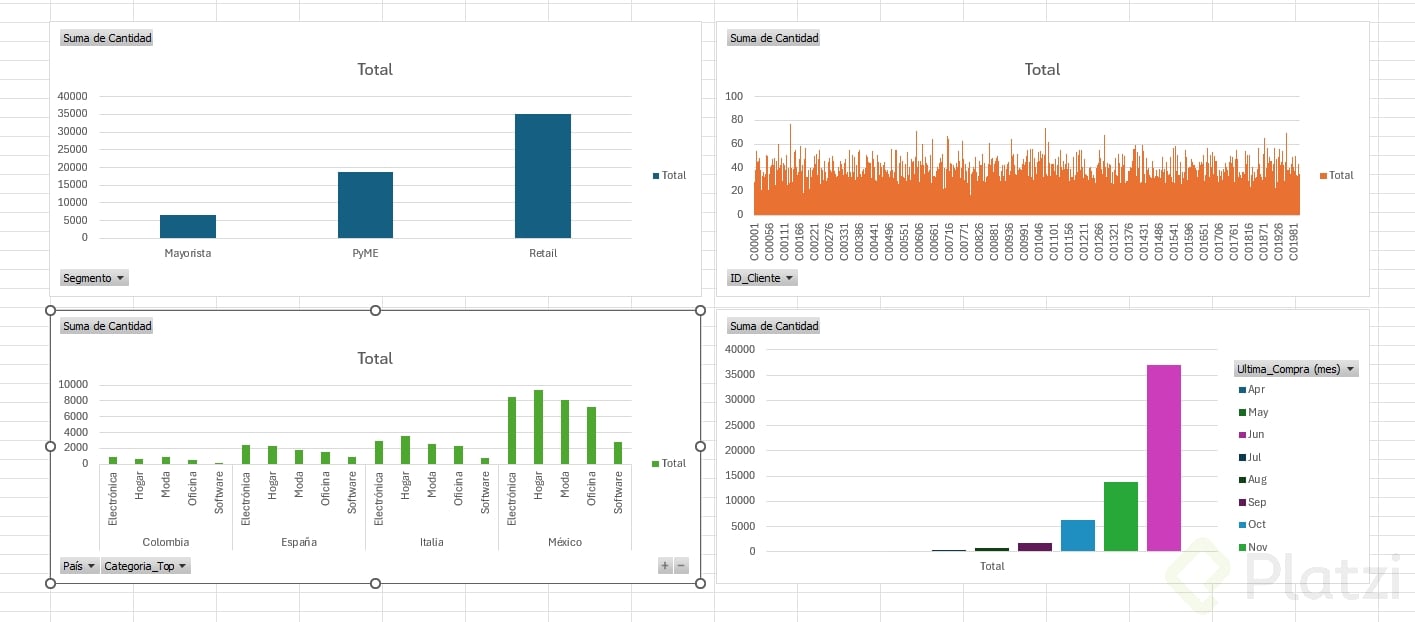Collapse entire field with the minus button
The image size is (1415, 622).
coord(681,566)
